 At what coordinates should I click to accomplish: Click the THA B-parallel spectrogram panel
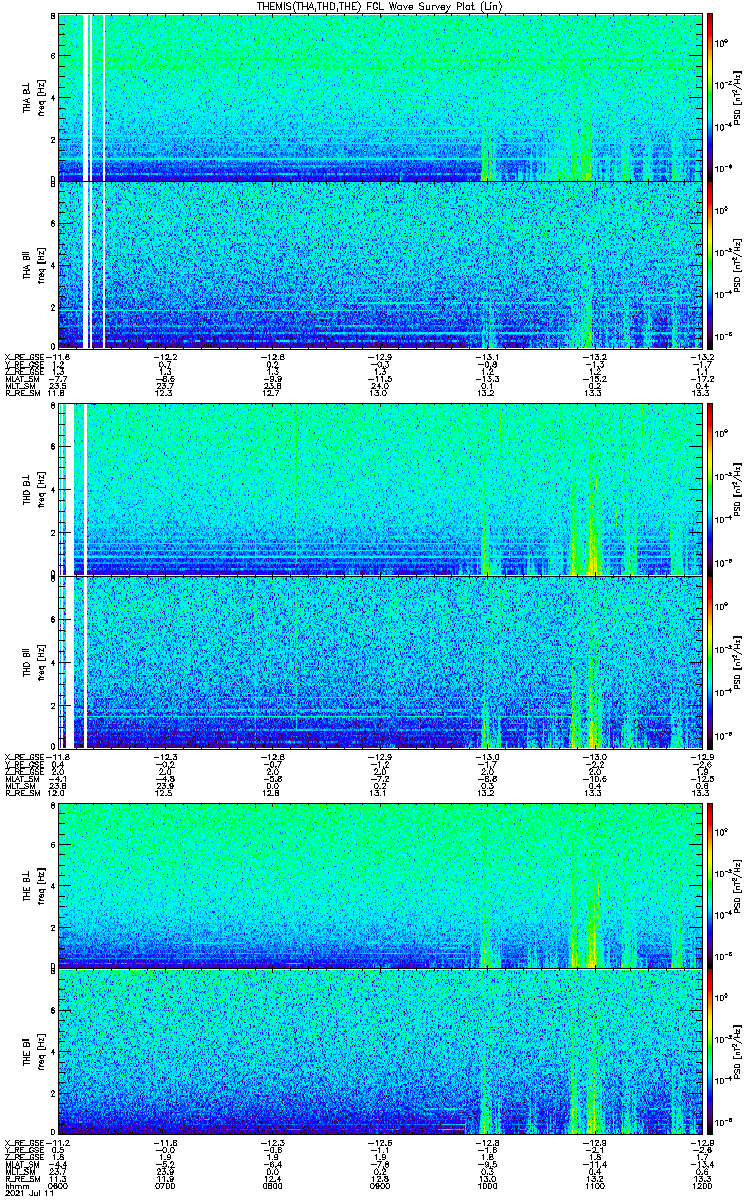pyautogui.click(x=379, y=265)
